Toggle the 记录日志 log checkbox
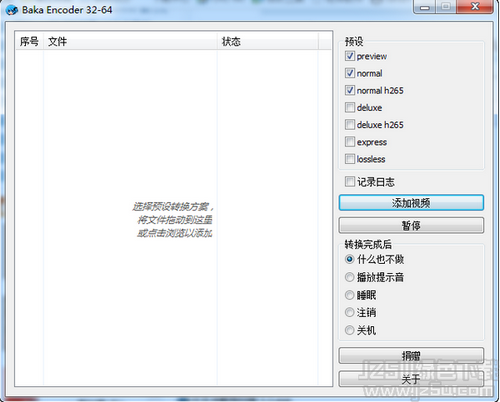The height and width of the screenshot is (402, 500). point(350,182)
